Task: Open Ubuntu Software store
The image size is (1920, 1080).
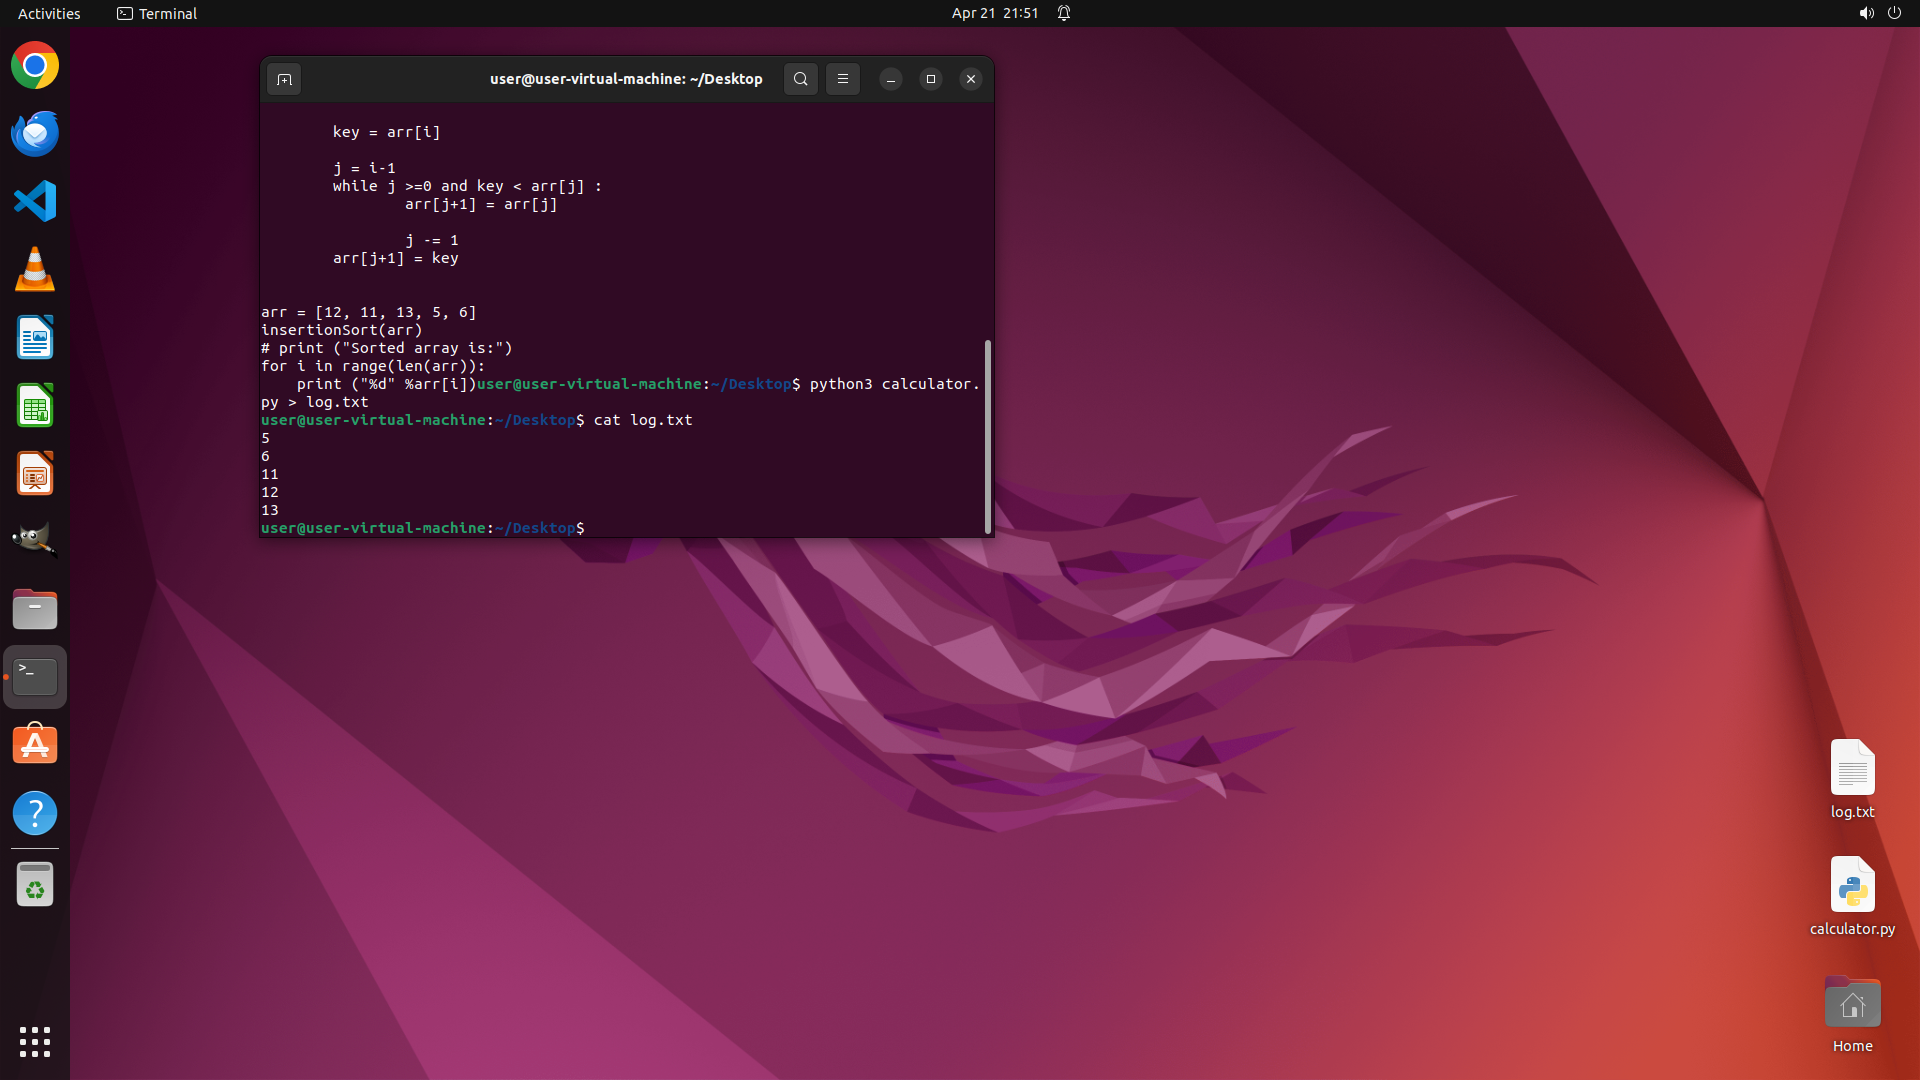Action: 35,745
